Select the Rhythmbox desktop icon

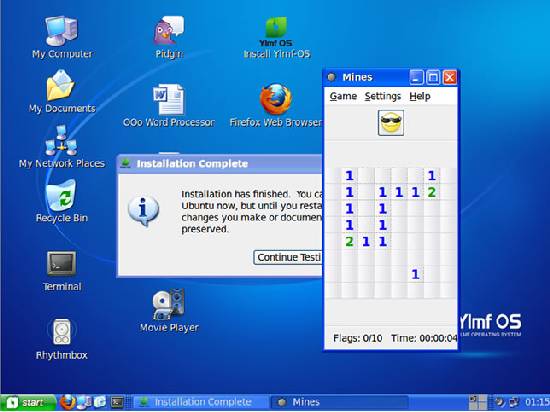[x=61, y=339]
